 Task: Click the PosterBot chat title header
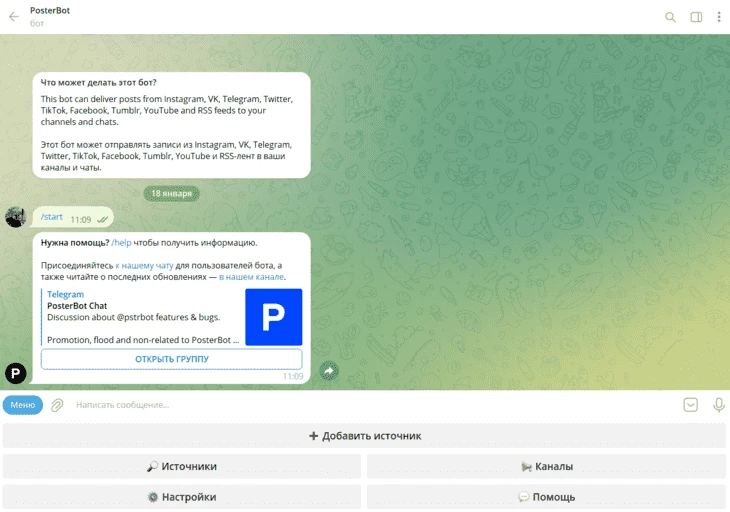(50, 10)
